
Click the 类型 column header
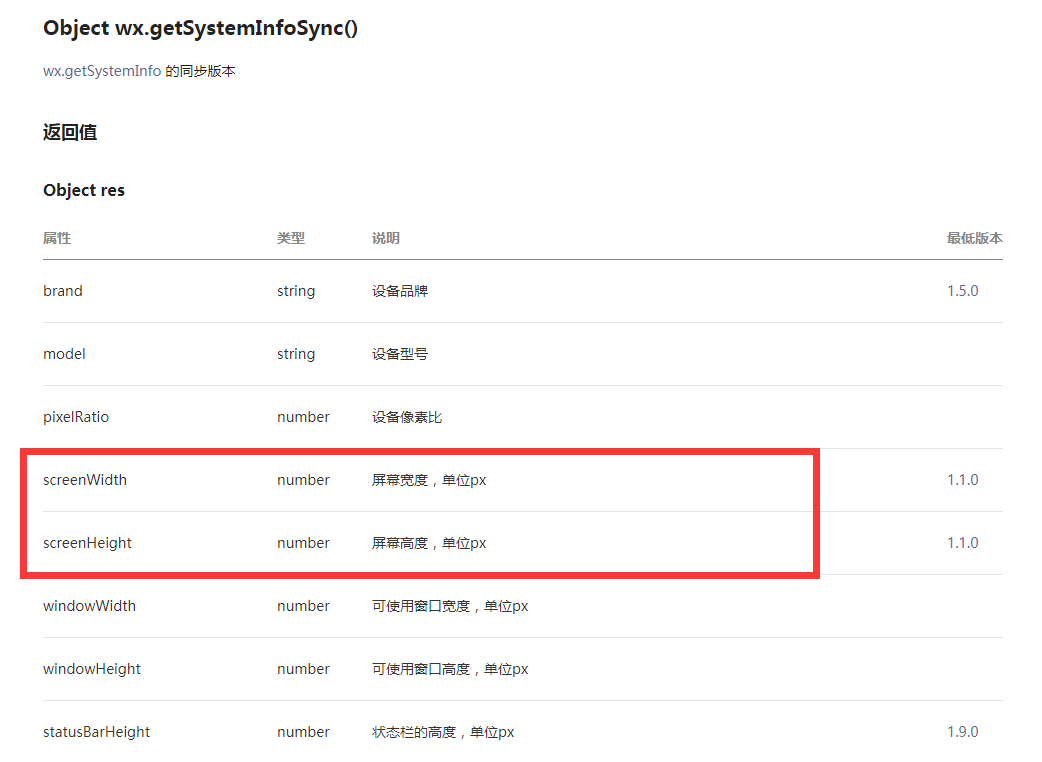pos(288,238)
